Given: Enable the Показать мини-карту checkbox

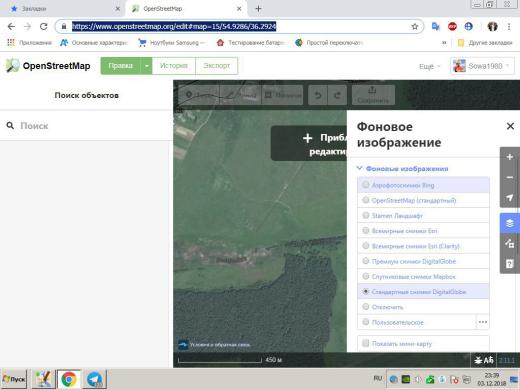Looking at the screenshot, I should 366,343.
